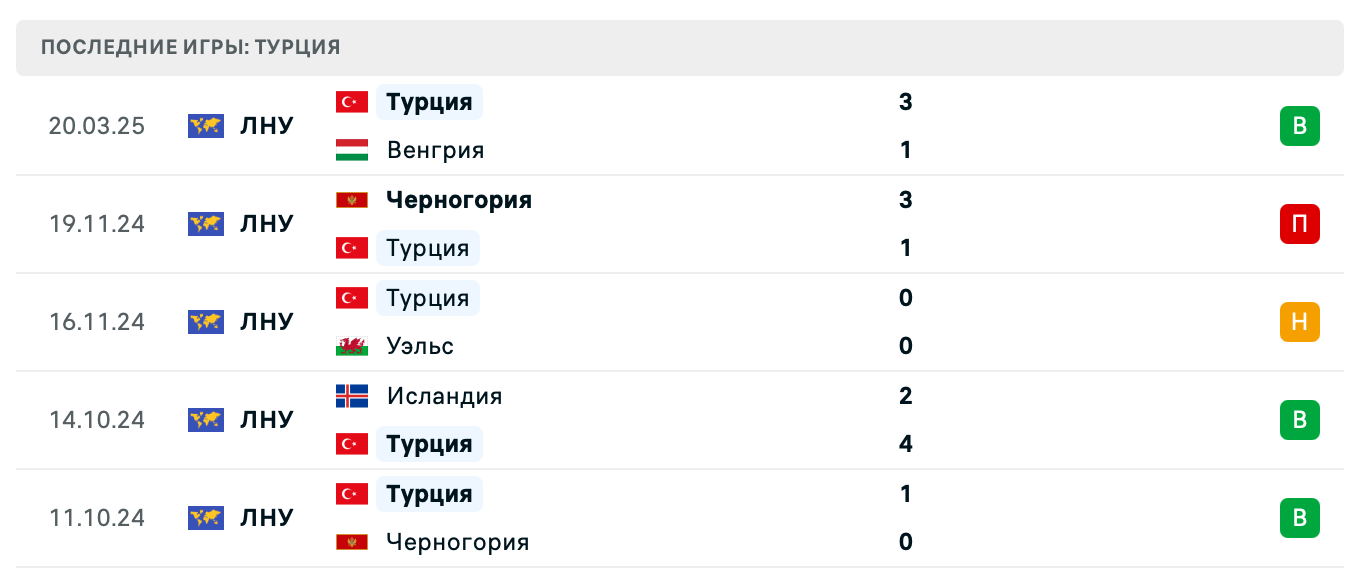The image size is (1360, 584).
Task: Click the Montenegro flag next to Черногория
Action: pos(352,199)
